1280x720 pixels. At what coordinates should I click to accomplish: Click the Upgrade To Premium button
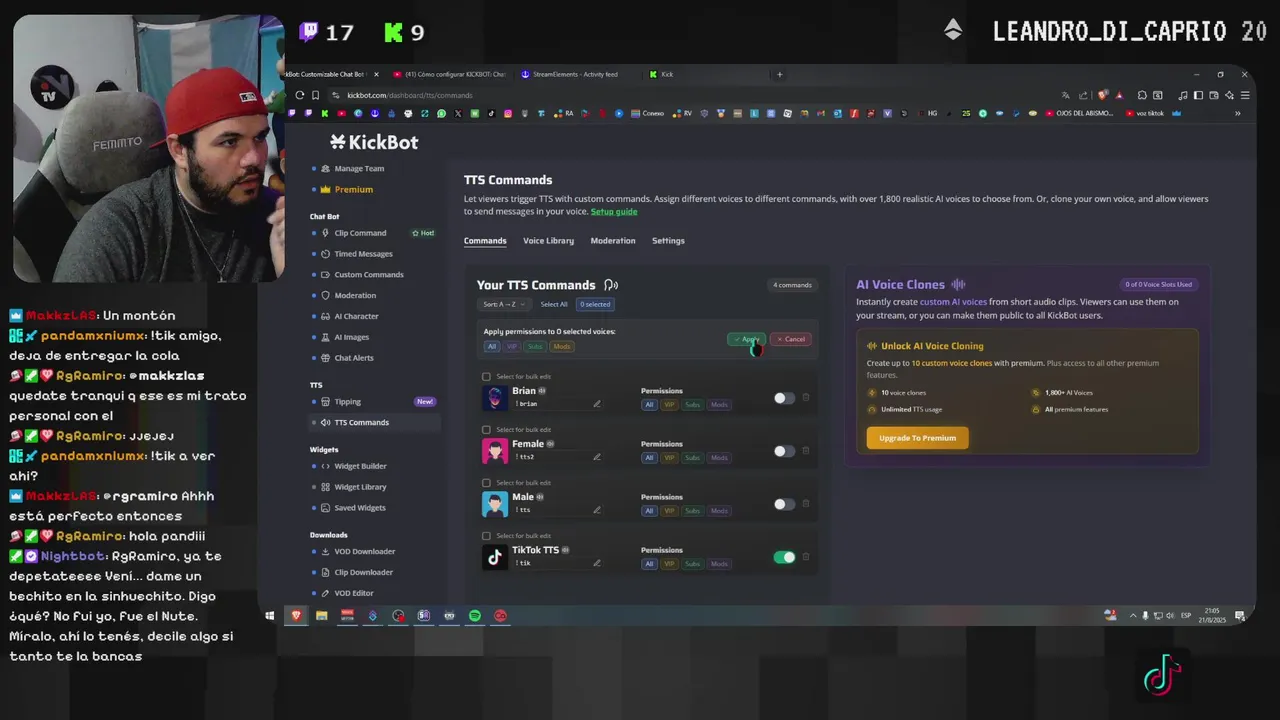(917, 438)
